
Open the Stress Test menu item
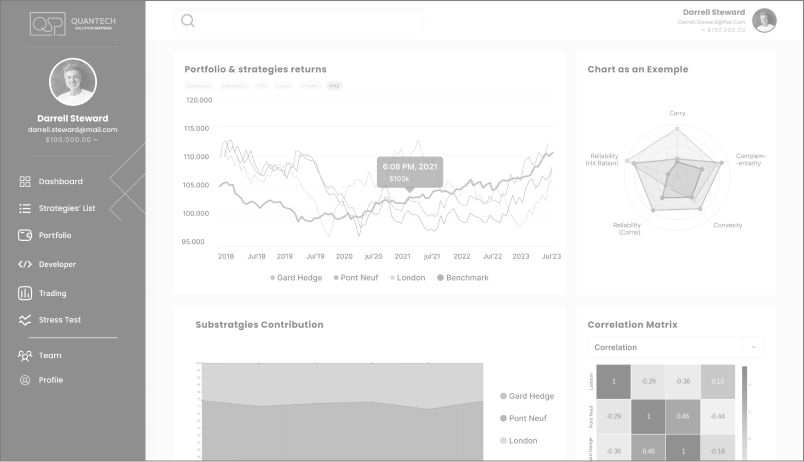(59, 320)
